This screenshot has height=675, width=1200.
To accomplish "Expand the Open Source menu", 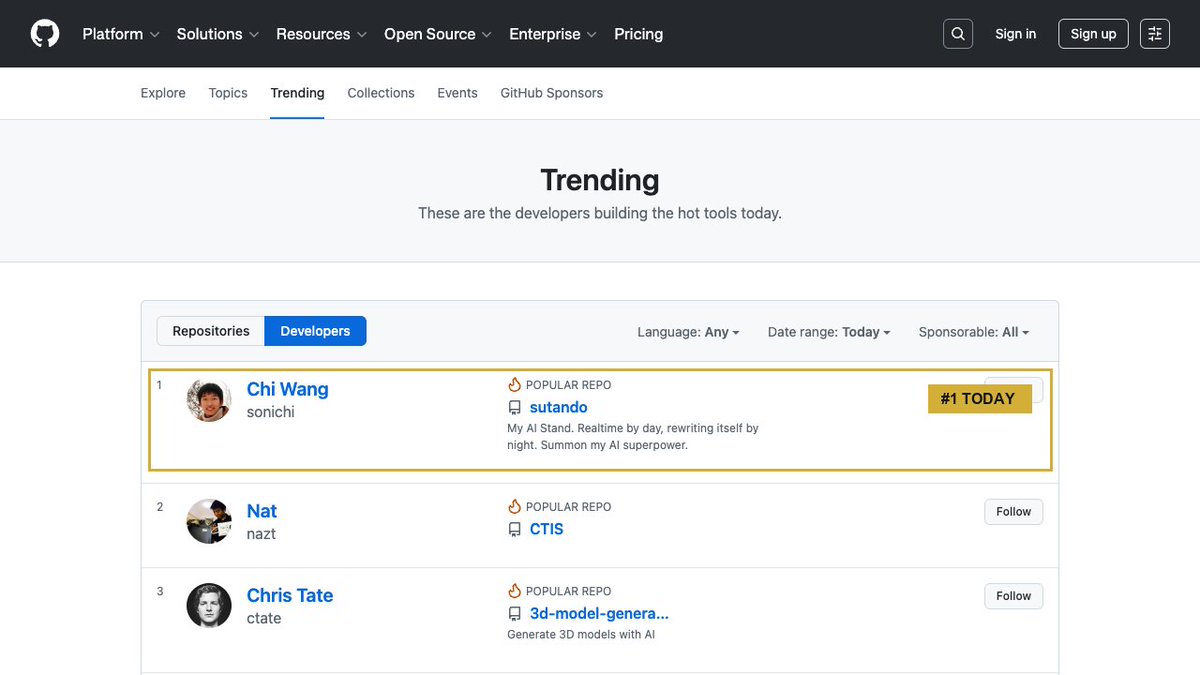I will 438,34.
